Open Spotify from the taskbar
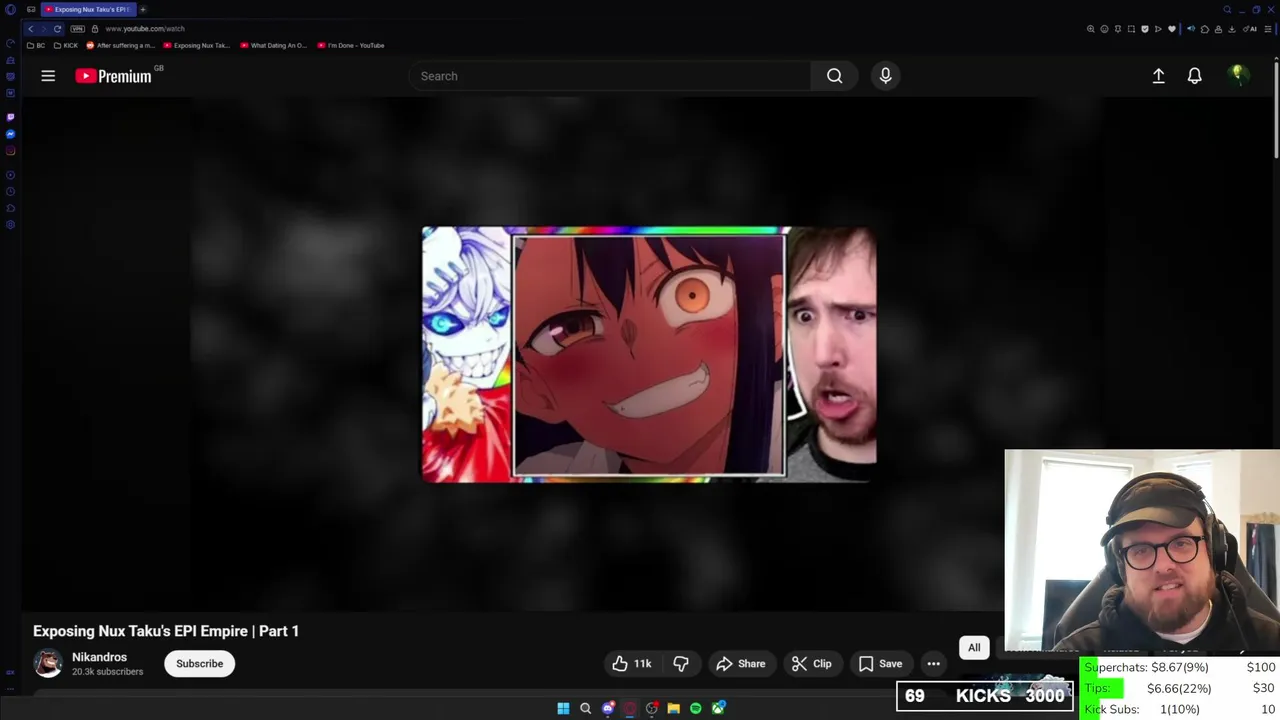This screenshot has height=720, width=1280. (x=695, y=708)
